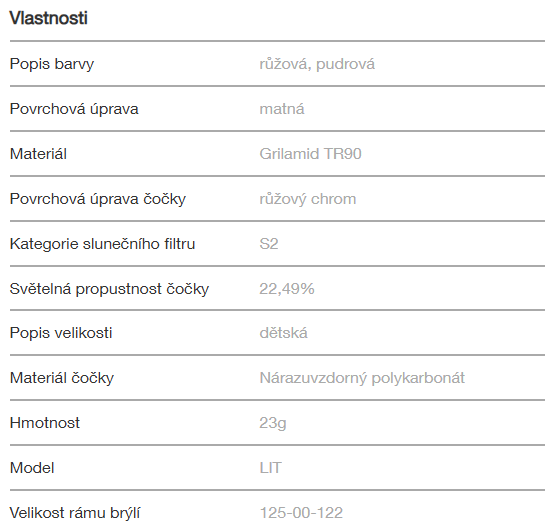Click the růžová, pudrová value
The height and width of the screenshot is (531, 545).
(317, 64)
